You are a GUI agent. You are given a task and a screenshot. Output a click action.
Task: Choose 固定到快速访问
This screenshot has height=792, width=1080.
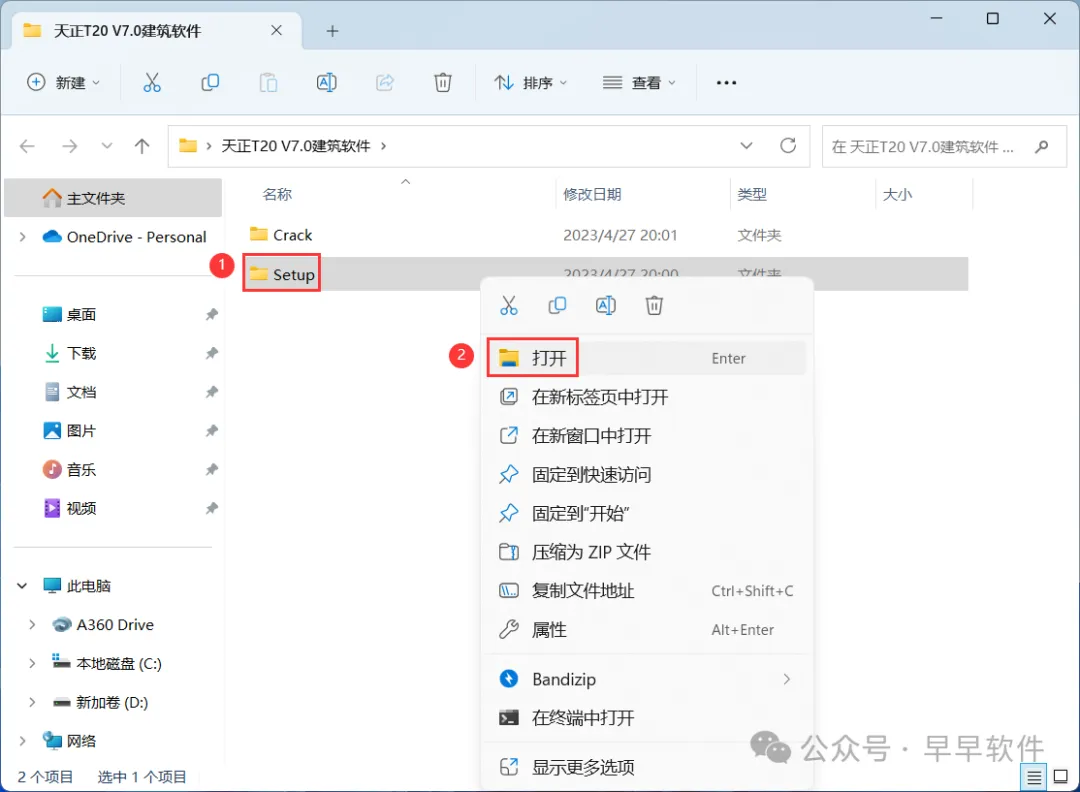(646, 475)
